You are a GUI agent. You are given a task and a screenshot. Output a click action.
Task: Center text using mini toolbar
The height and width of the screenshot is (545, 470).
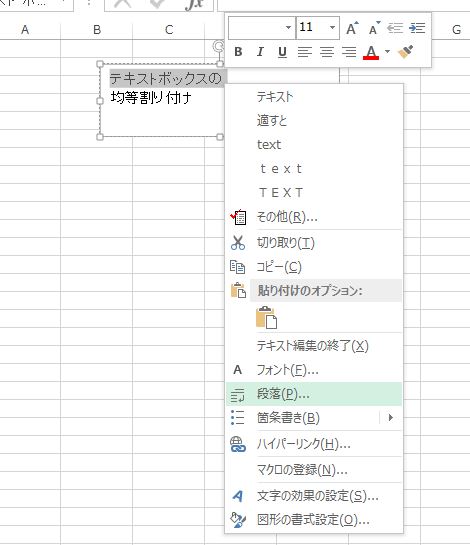click(327, 52)
